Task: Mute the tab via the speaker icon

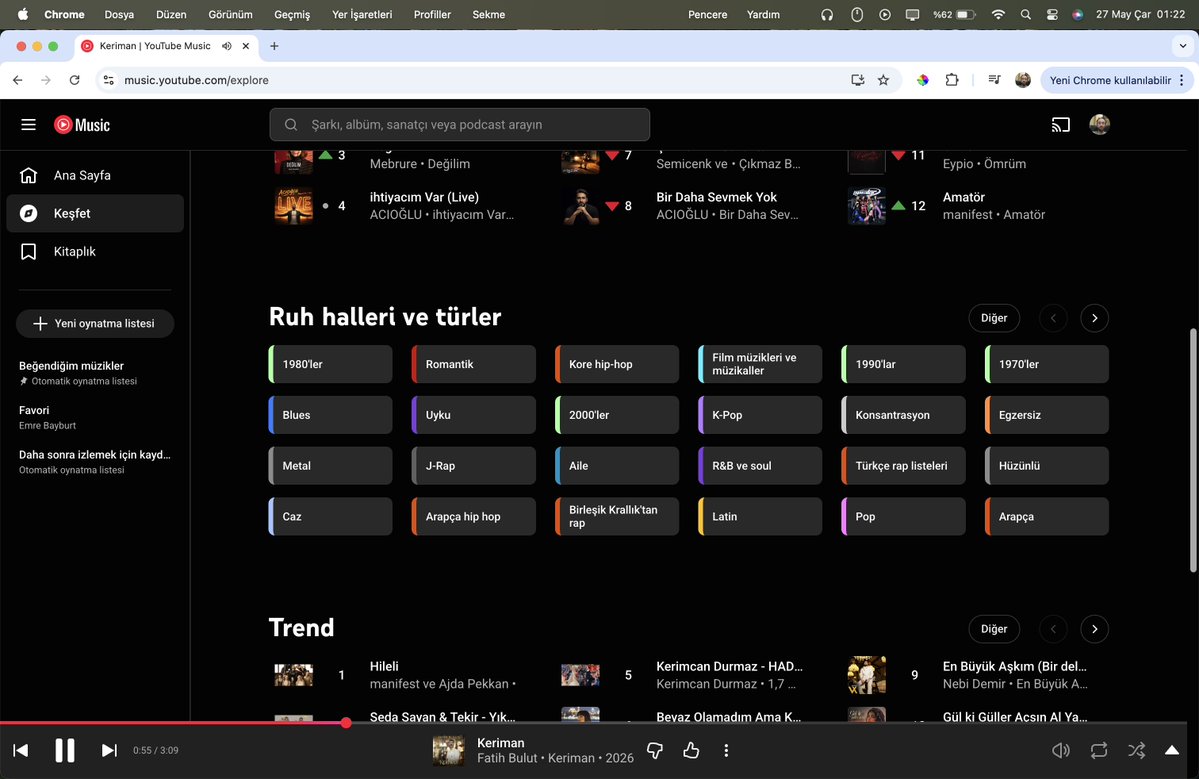Action: 226,46
